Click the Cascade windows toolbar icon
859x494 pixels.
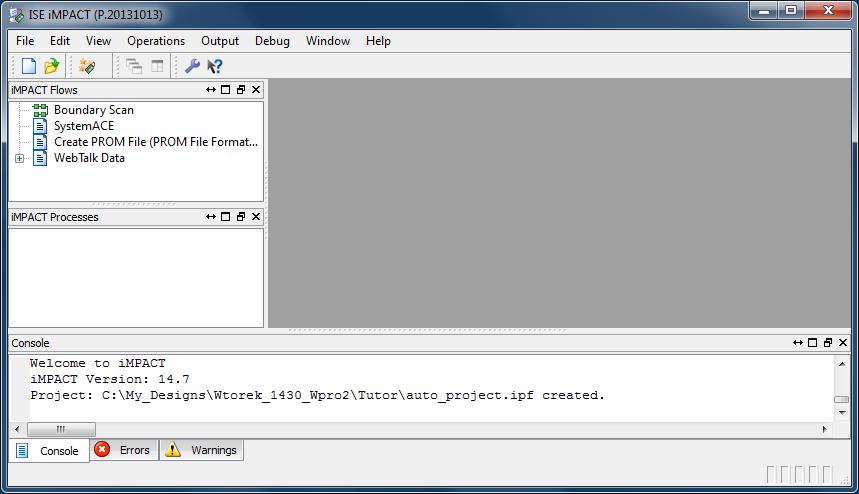tap(134, 66)
